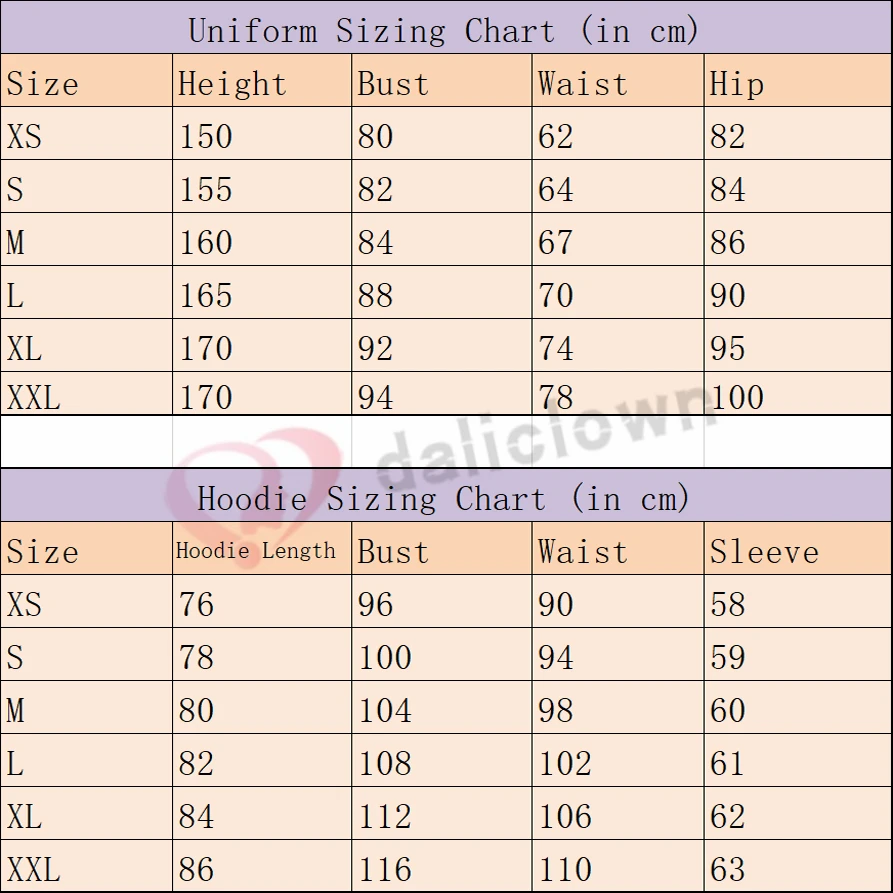
Task: Select the hoodie XS sleeve value 58
Action: click(728, 605)
